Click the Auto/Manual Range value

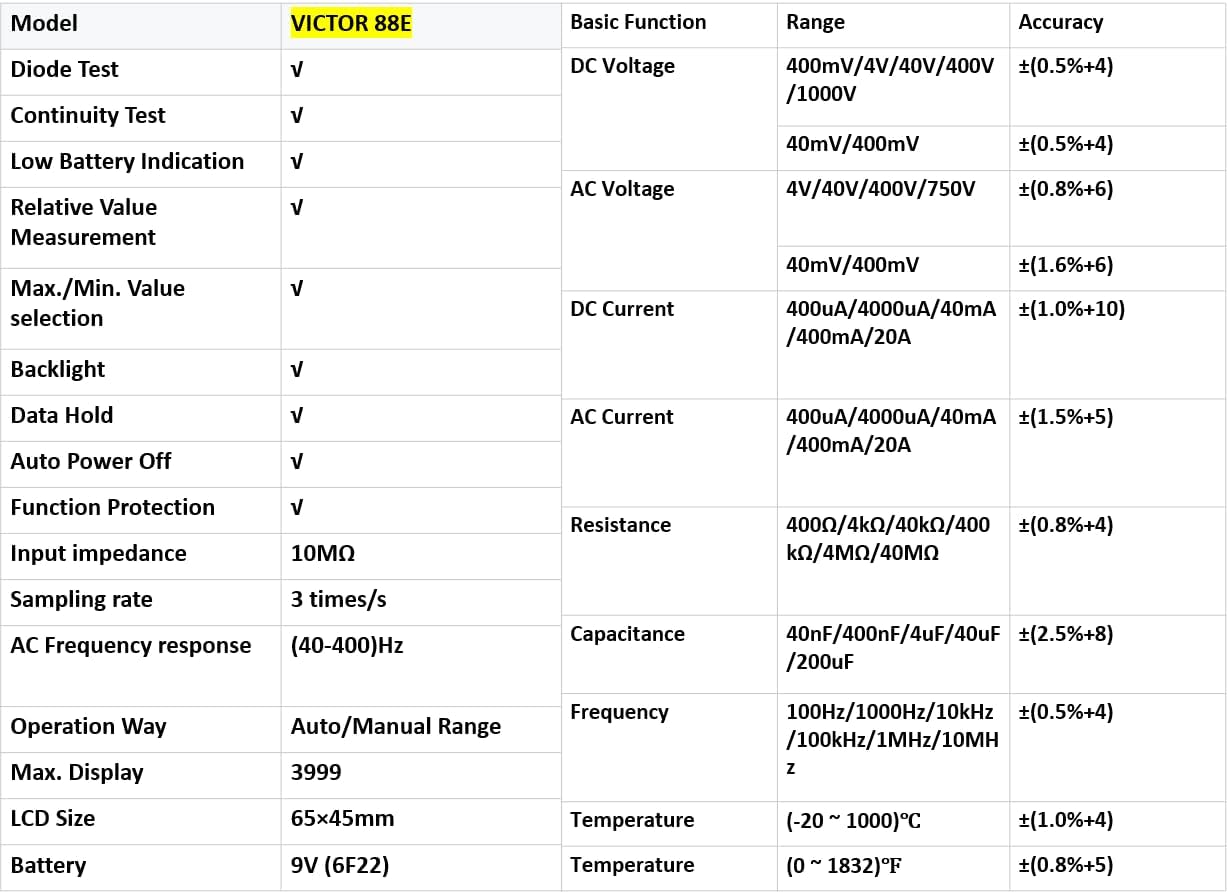pos(396,727)
